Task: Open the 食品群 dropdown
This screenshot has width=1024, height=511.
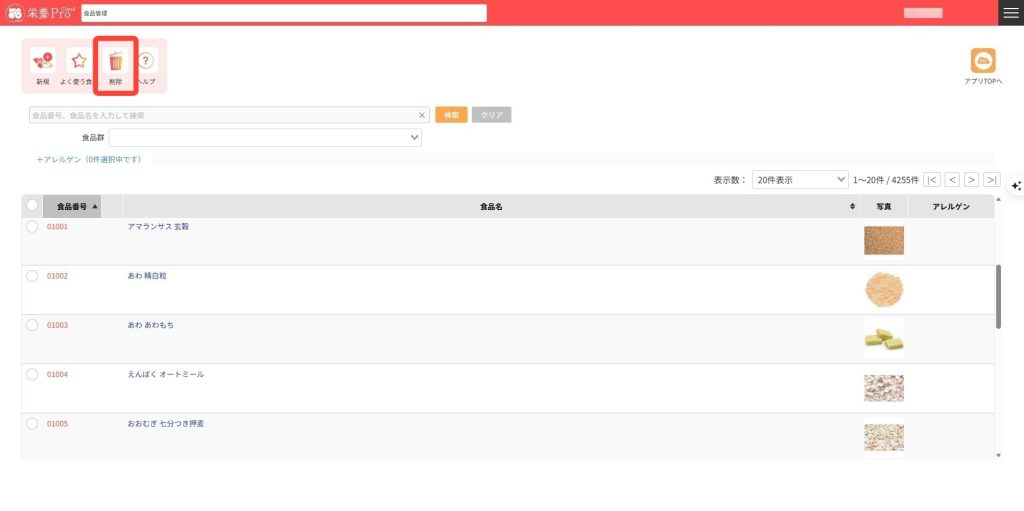Action: tap(265, 138)
